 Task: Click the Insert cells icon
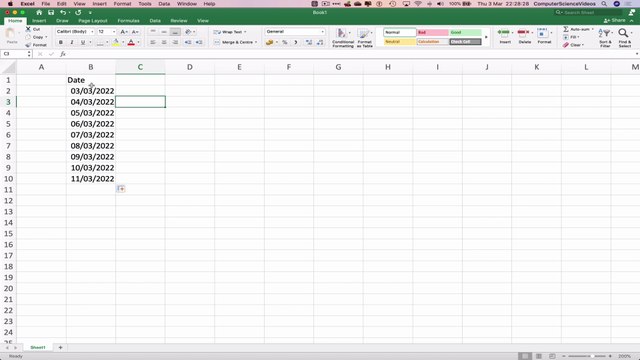pyautogui.click(x=504, y=33)
